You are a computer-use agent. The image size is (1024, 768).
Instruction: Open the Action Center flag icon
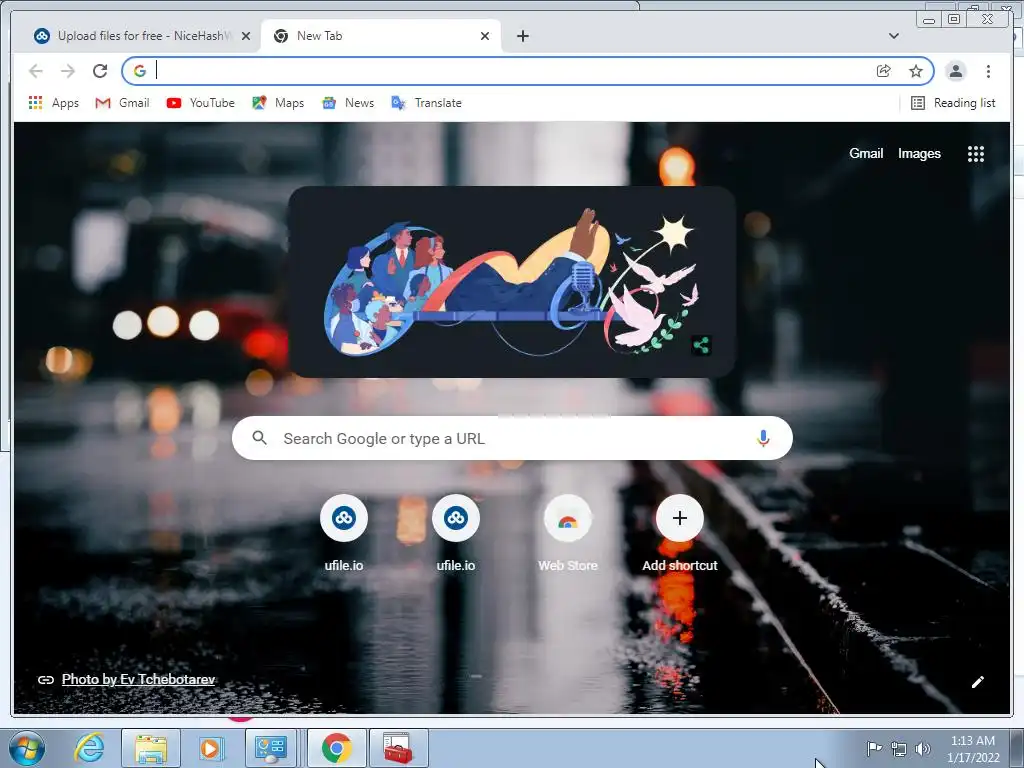coord(874,749)
